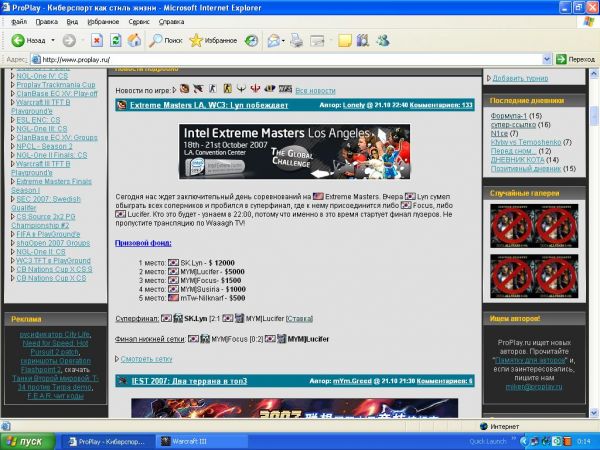Click the Переход go button
Screen dimensions: 600x450
point(576,59)
